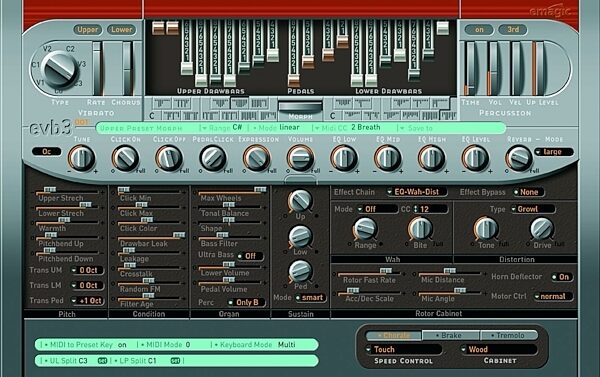The width and height of the screenshot is (600, 377).
Task: Click the Trans LM 0 Oct field
Action: 88,286
